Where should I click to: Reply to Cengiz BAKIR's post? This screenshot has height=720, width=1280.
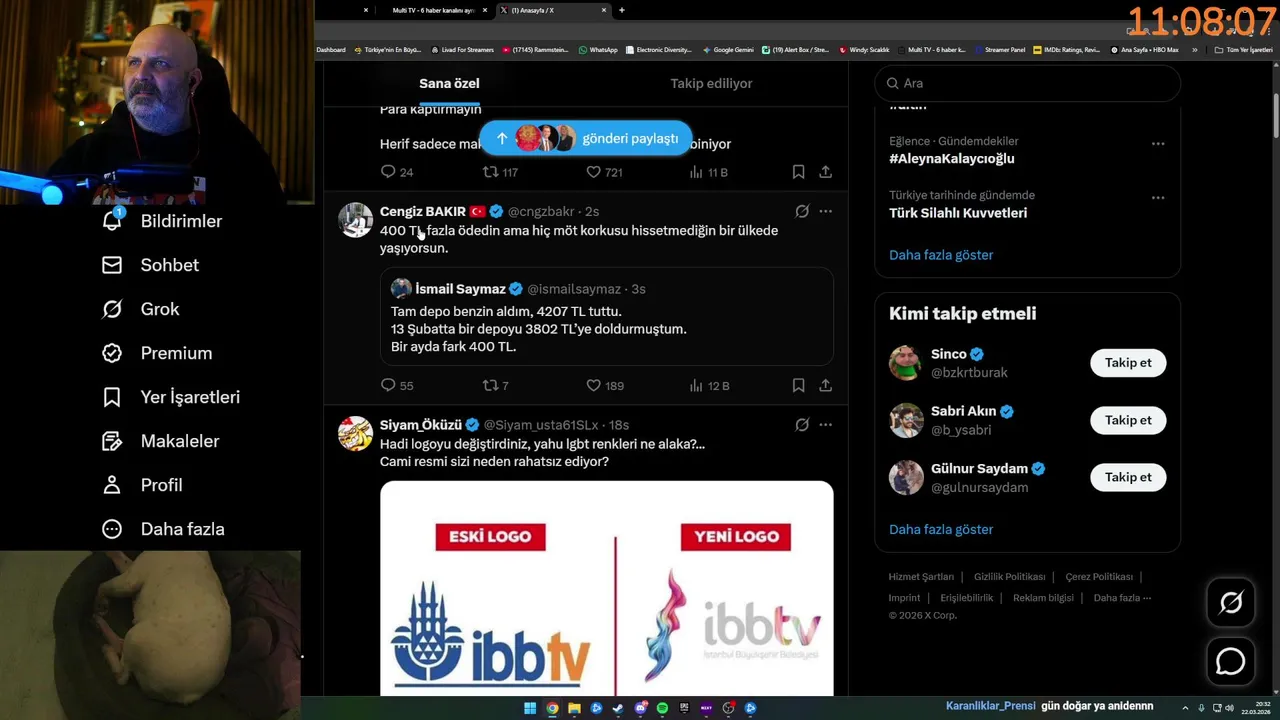point(397,385)
